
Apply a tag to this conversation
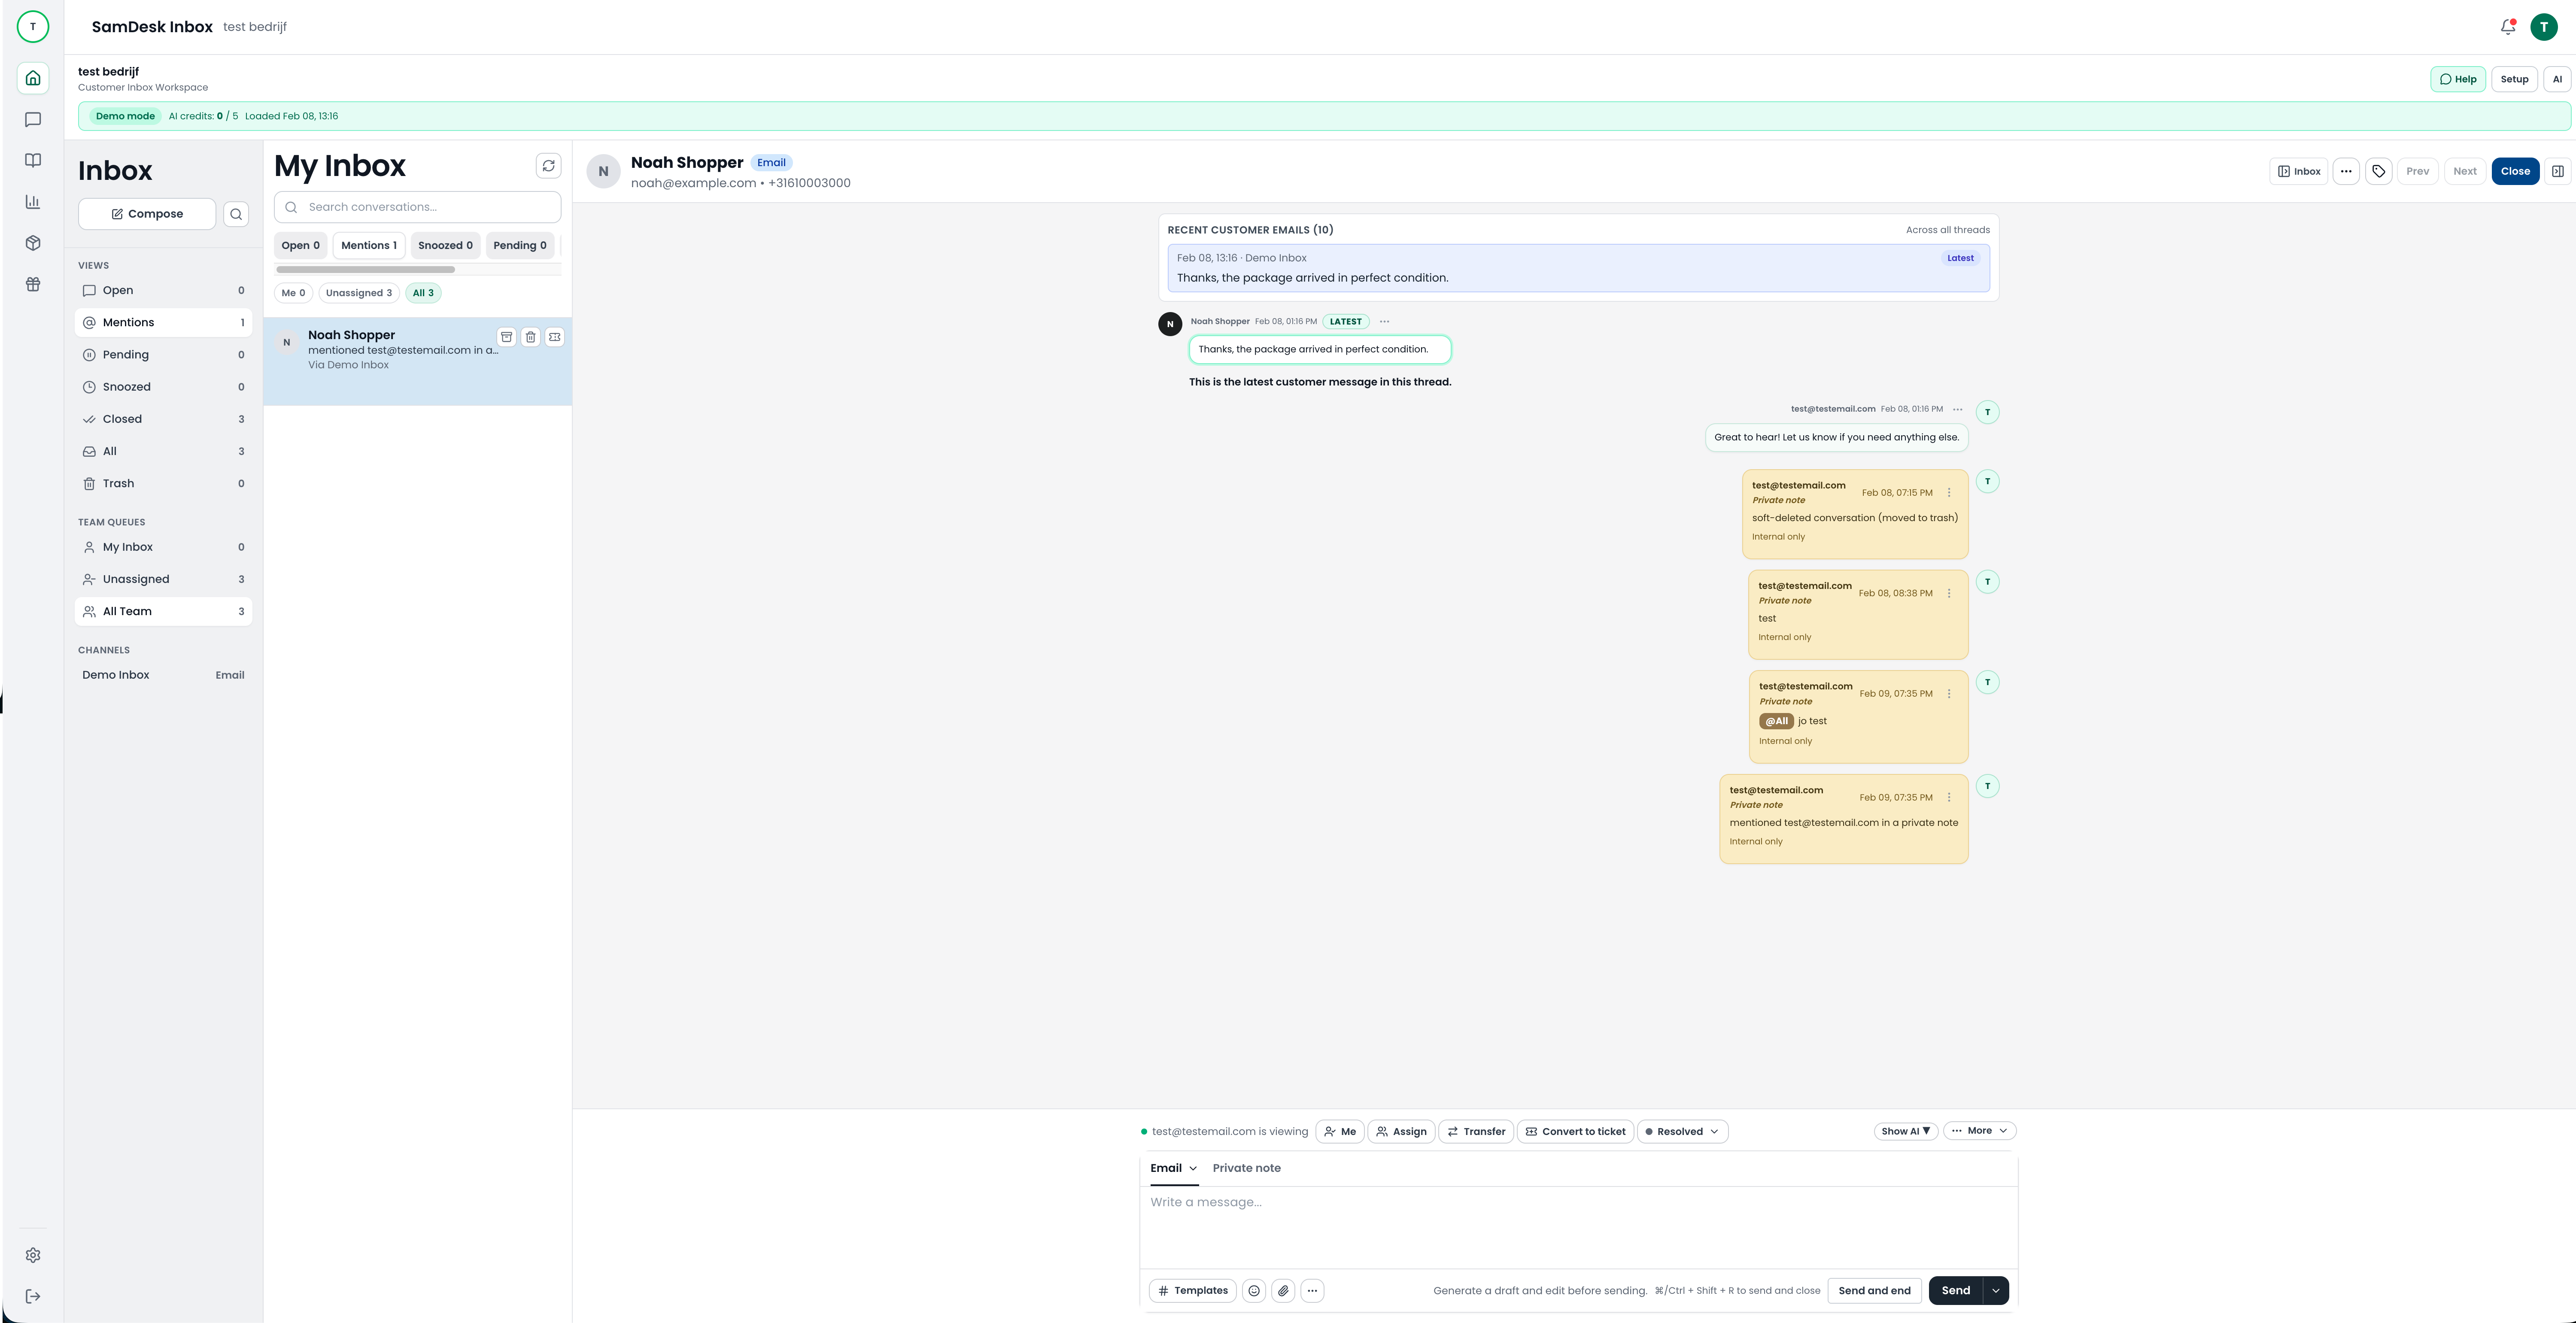click(x=2379, y=171)
